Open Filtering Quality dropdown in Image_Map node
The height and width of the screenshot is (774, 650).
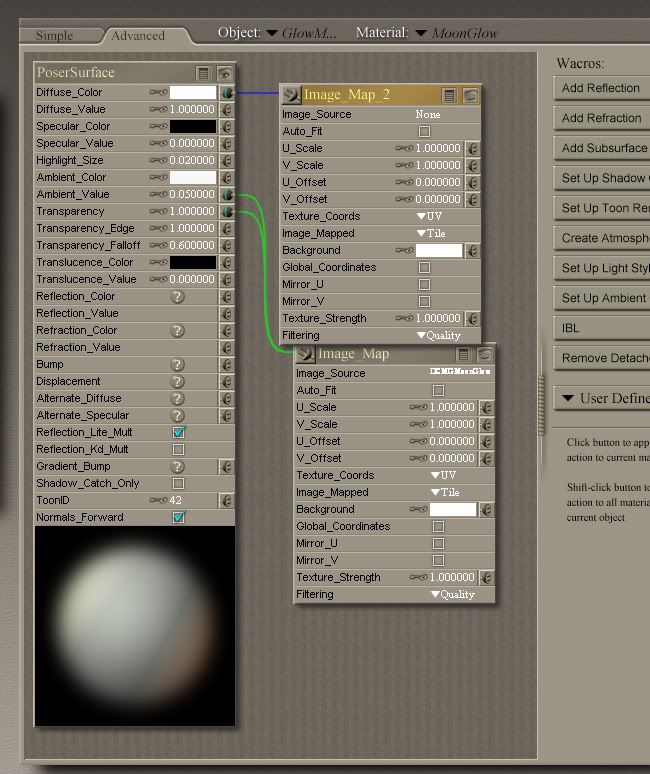[452, 595]
